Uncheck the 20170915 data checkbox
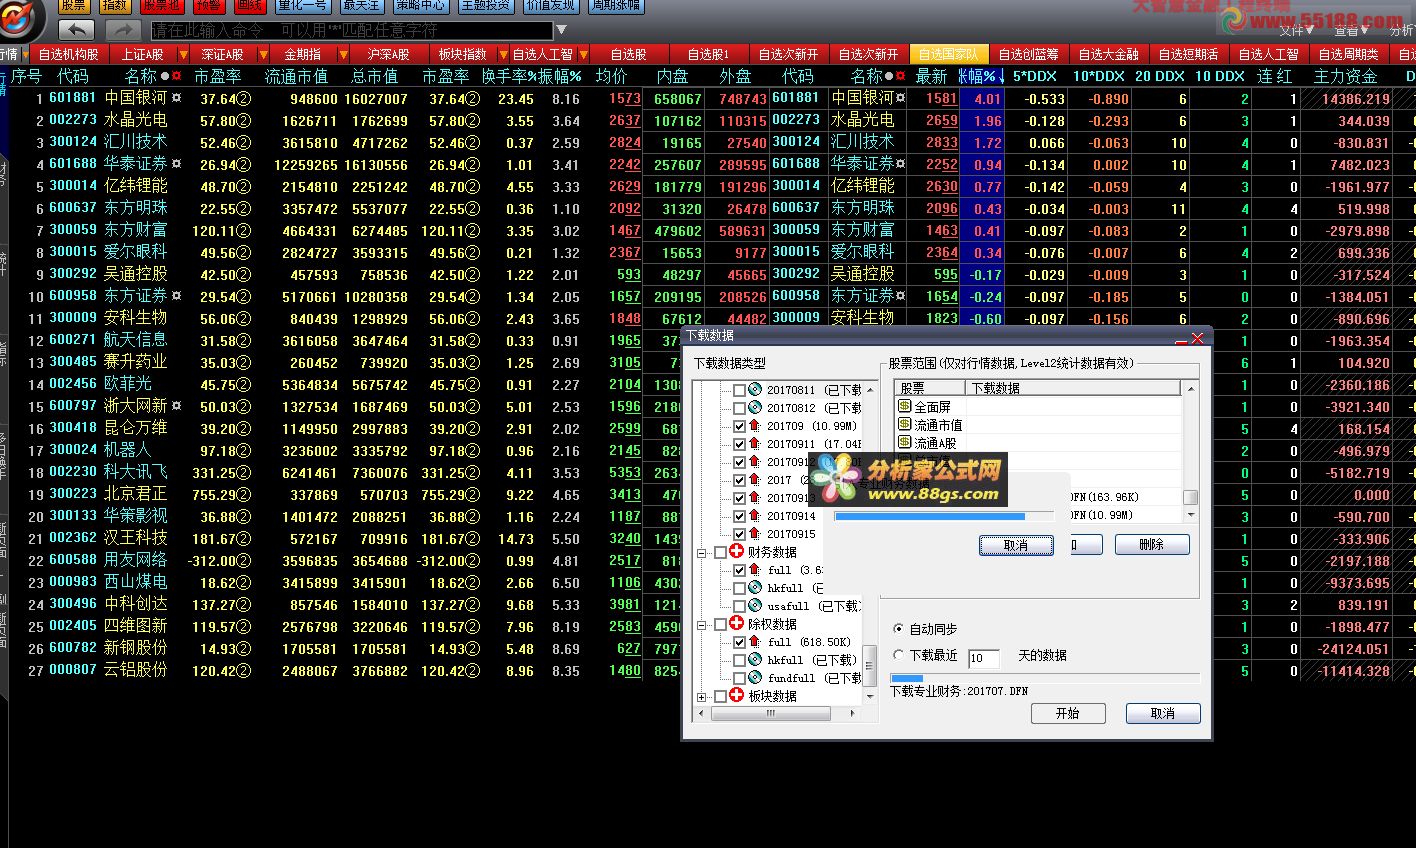Viewport: 1416px width, 848px height. [x=740, y=534]
